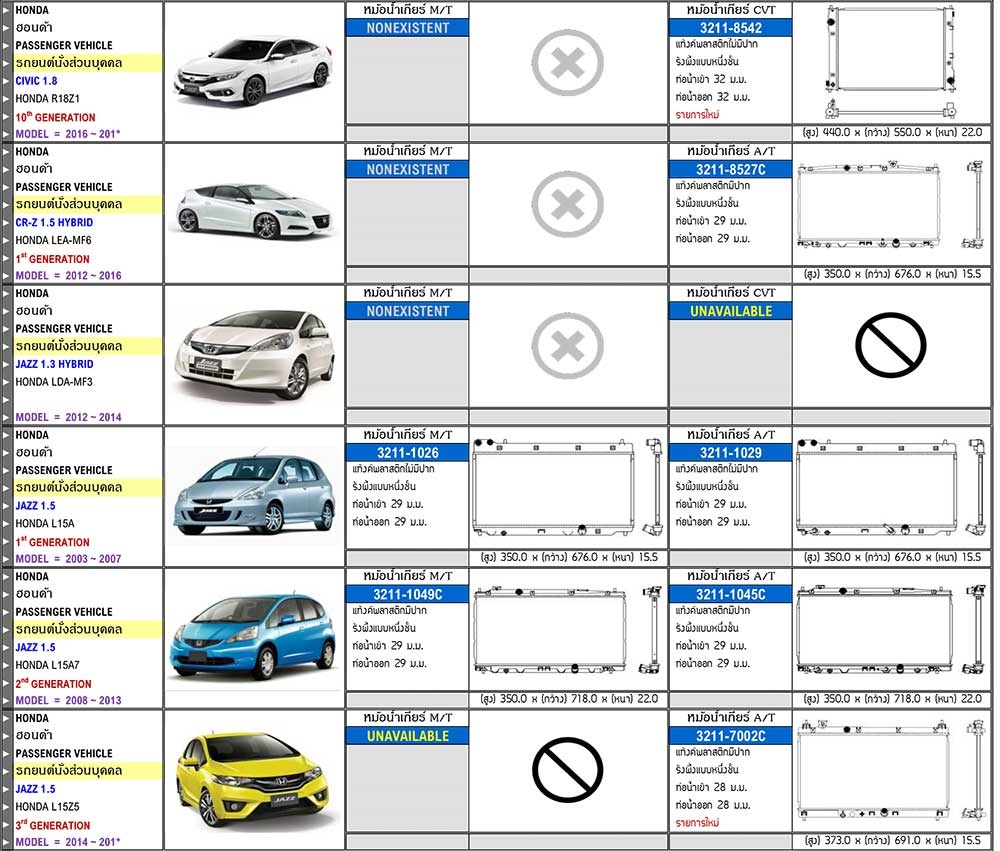Screen dimensions: 1000x851
Task: Click part number 3211-1026
Action: pos(408,453)
